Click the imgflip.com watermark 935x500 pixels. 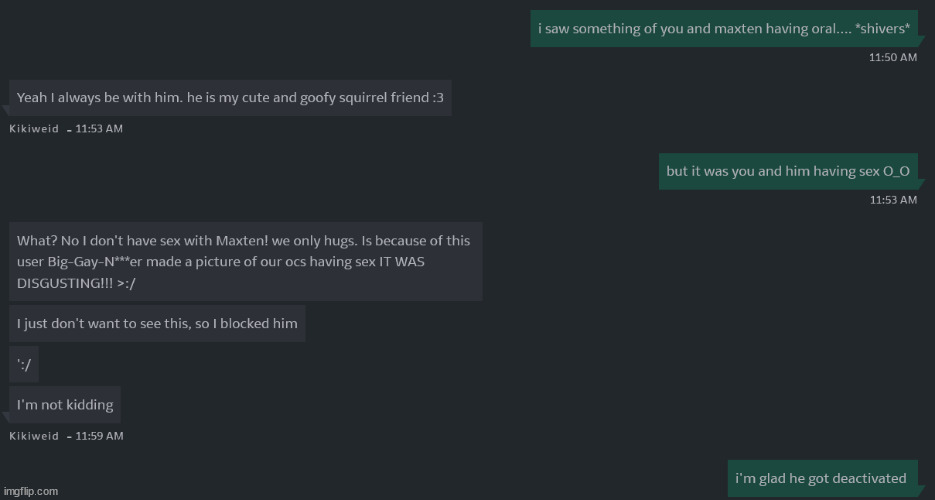[30, 491]
